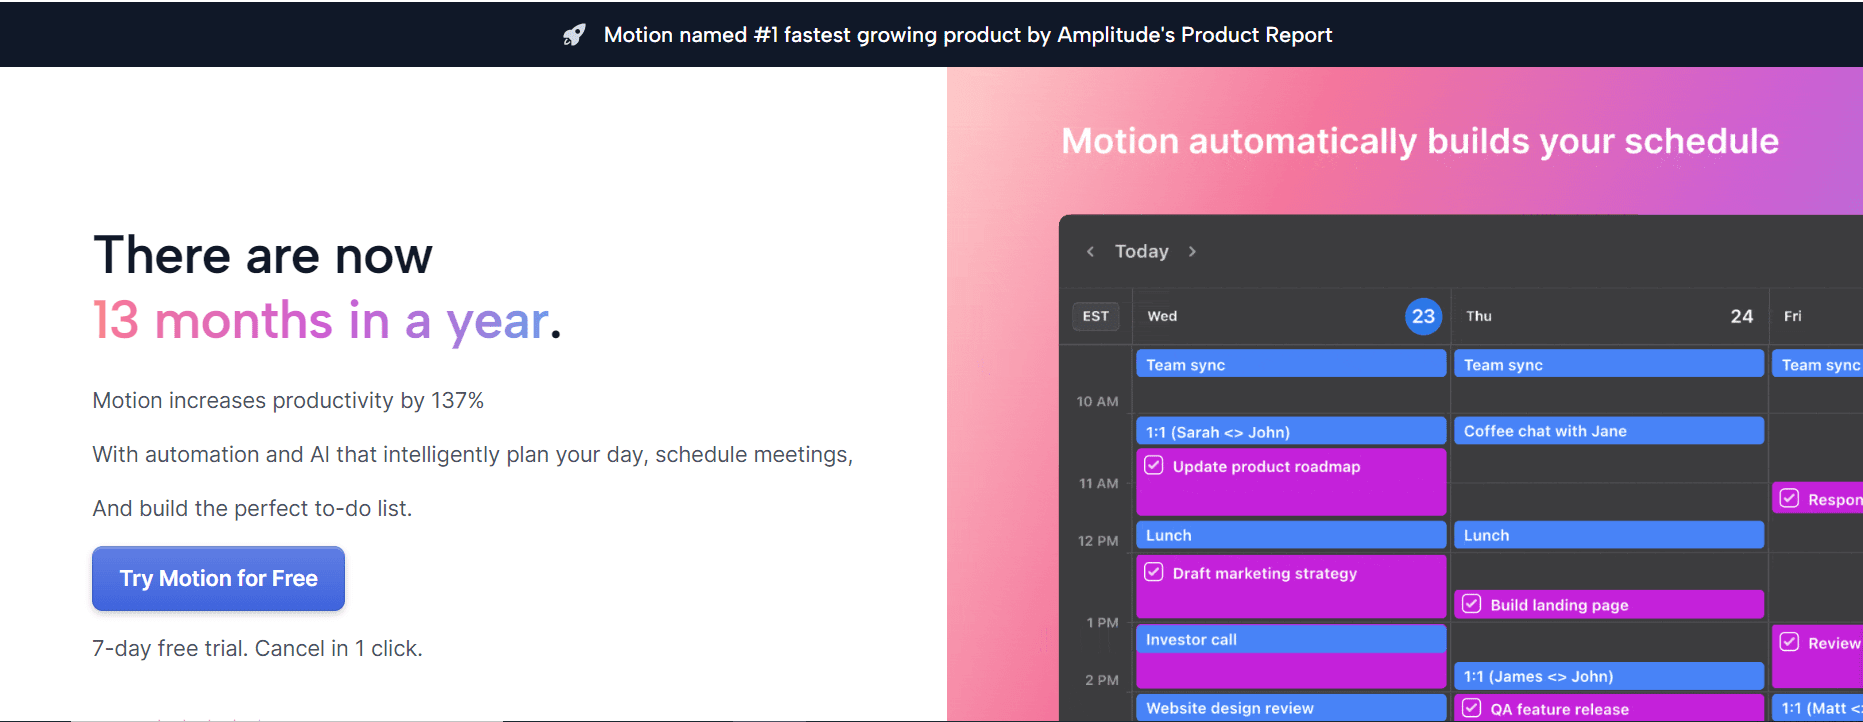Check off Draft marketing strategy task
Image resolution: width=1863 pixels, height=722 pixels.
[1154, 572]
